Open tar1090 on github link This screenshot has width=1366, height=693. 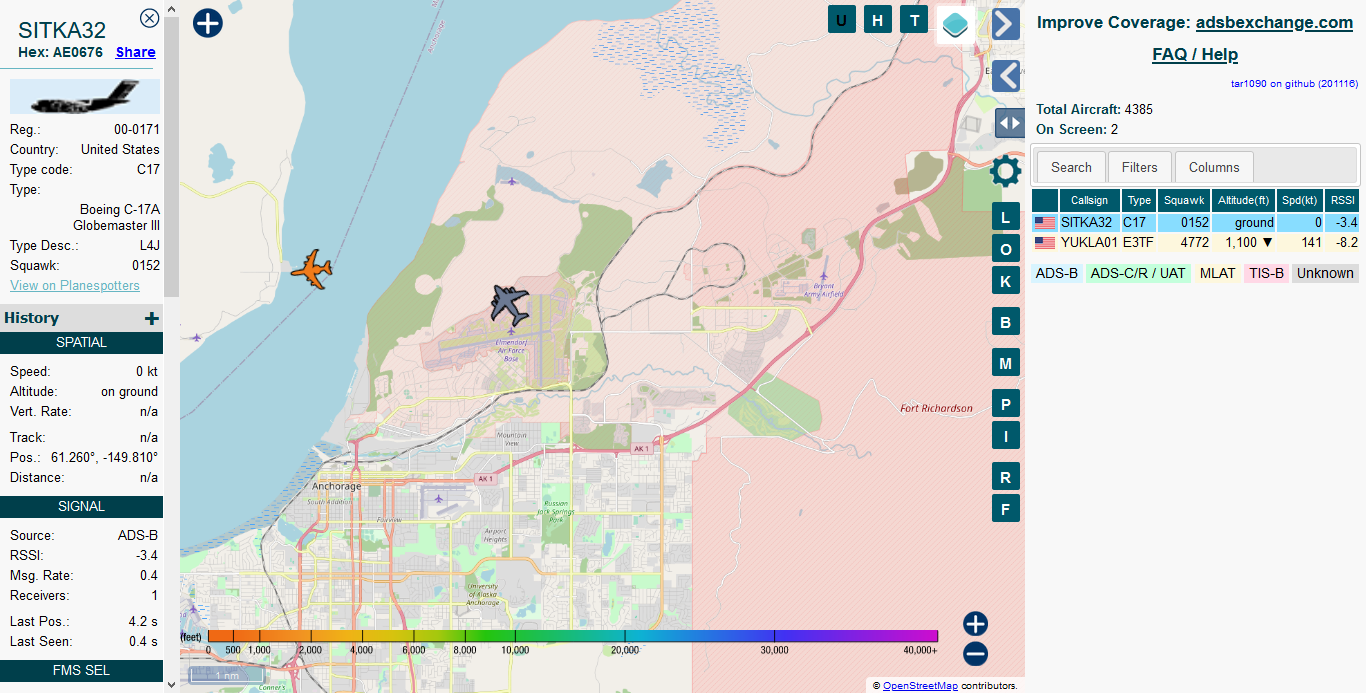click(1294, 84)
